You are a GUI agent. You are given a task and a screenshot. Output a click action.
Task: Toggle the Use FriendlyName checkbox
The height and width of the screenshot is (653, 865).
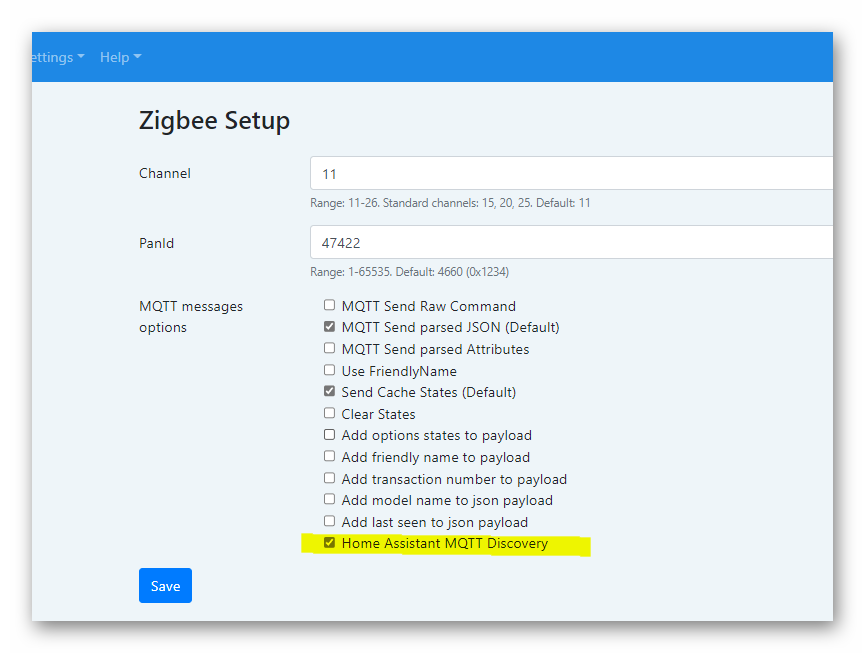tap(329, 371)
